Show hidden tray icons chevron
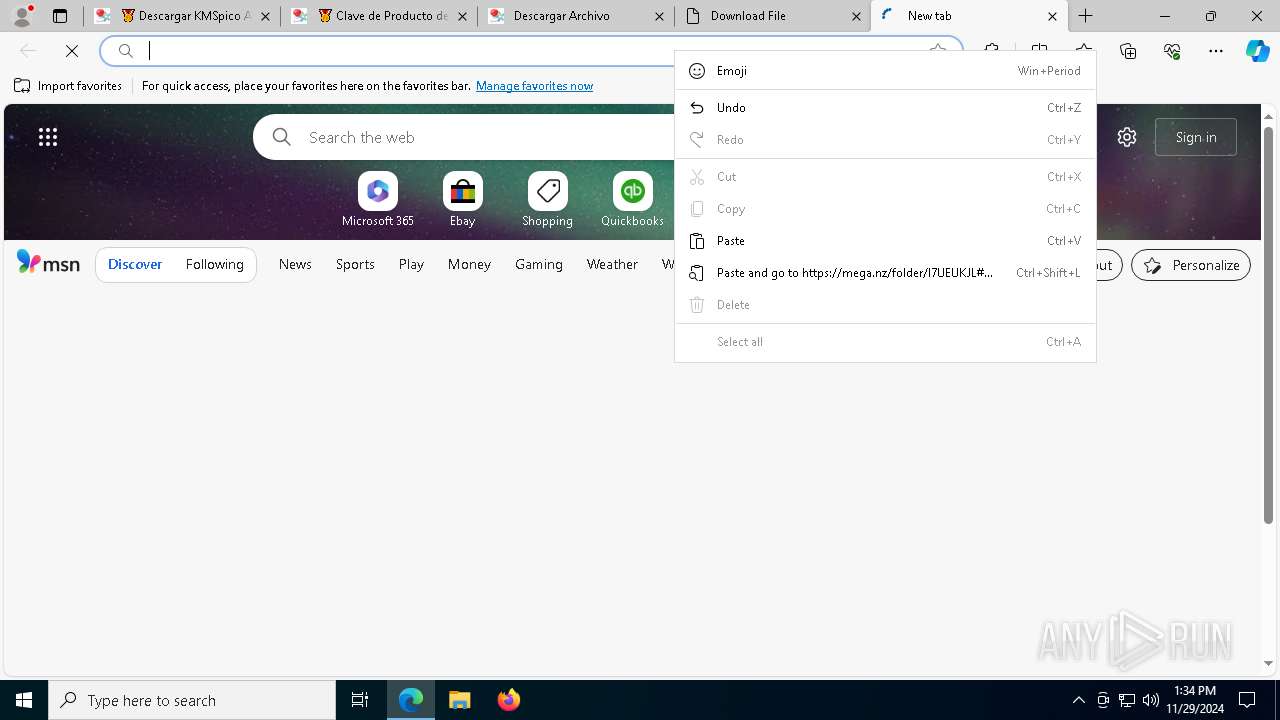 [1078, 700]
